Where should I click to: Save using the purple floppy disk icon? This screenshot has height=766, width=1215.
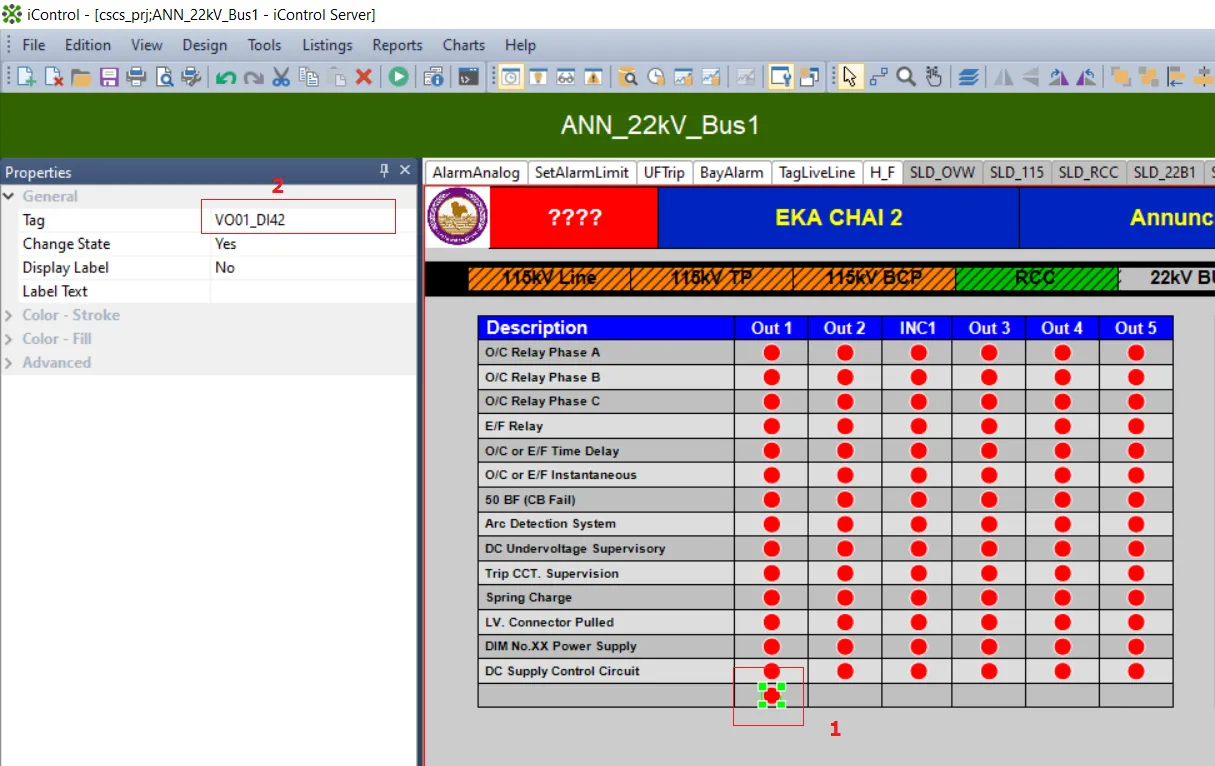[x=109, y=77]
